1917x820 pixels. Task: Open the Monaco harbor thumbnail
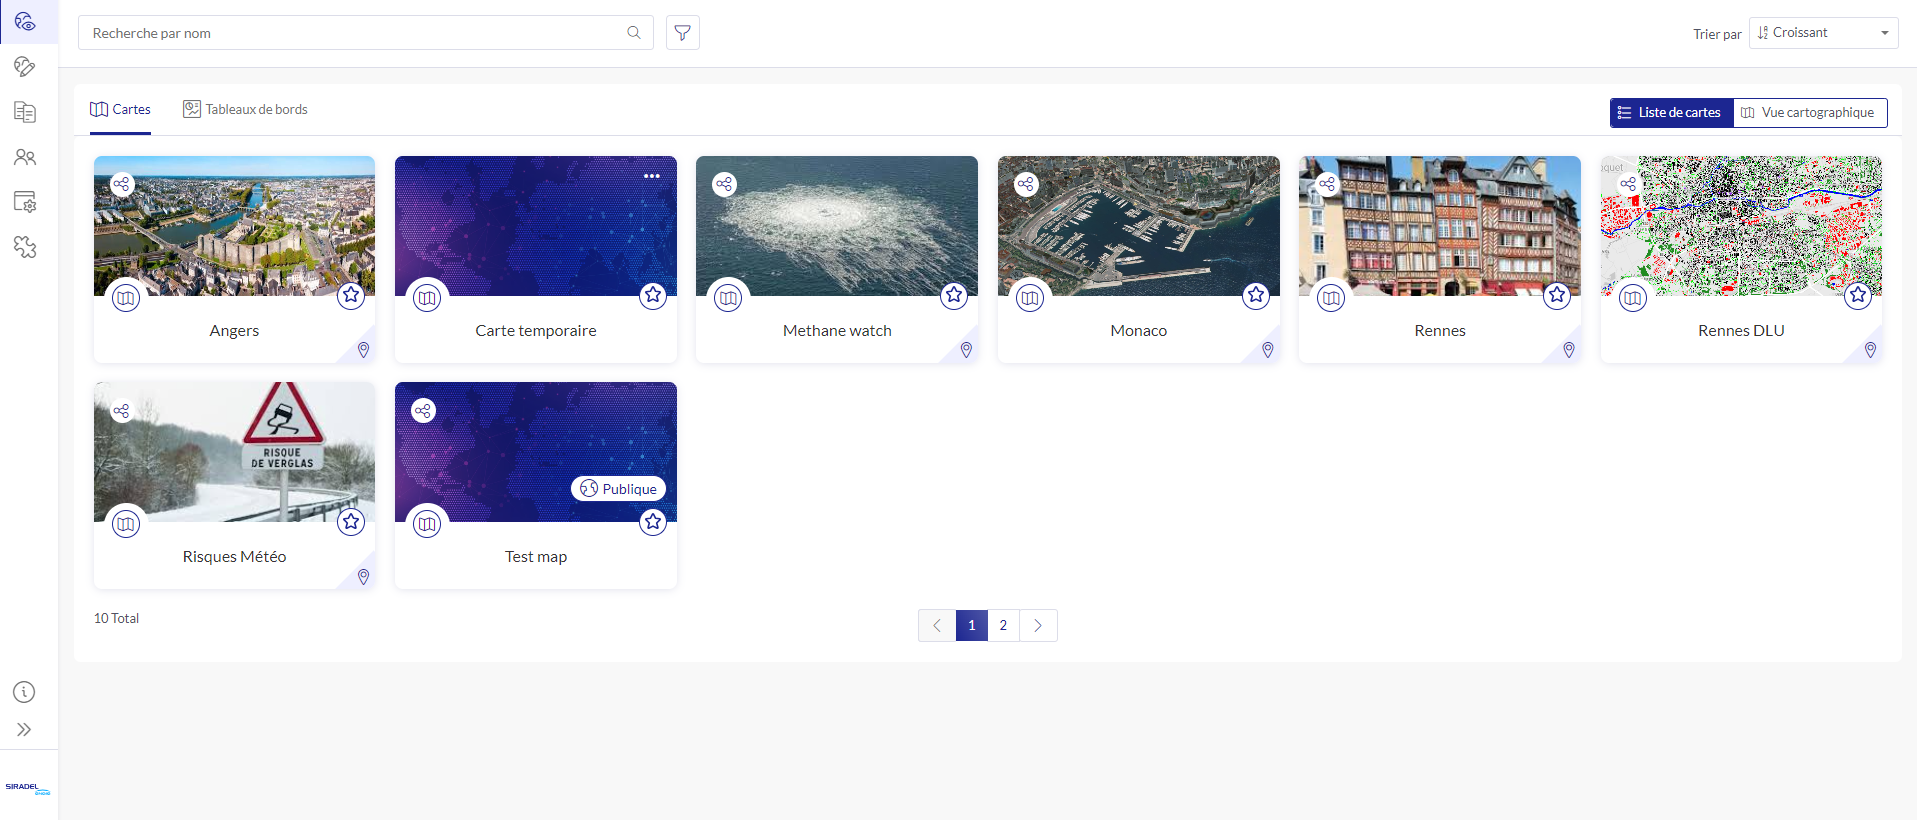[x=1139, y=226]
